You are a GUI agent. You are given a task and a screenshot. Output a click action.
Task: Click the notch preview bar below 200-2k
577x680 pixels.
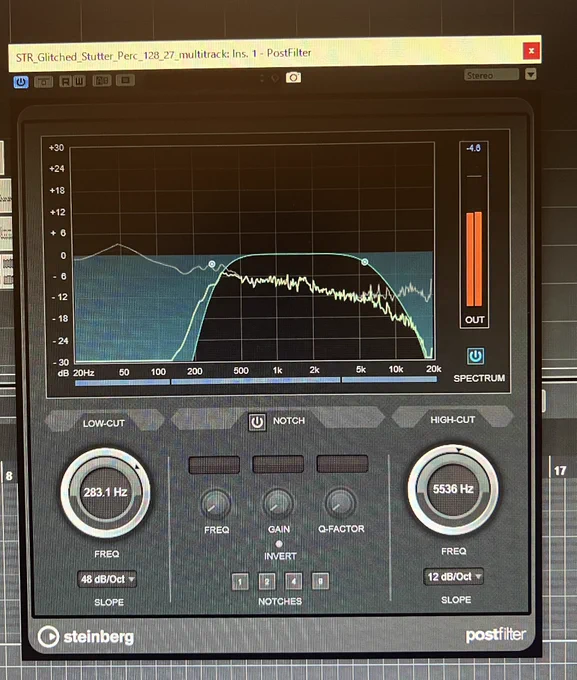coord(256,381)
